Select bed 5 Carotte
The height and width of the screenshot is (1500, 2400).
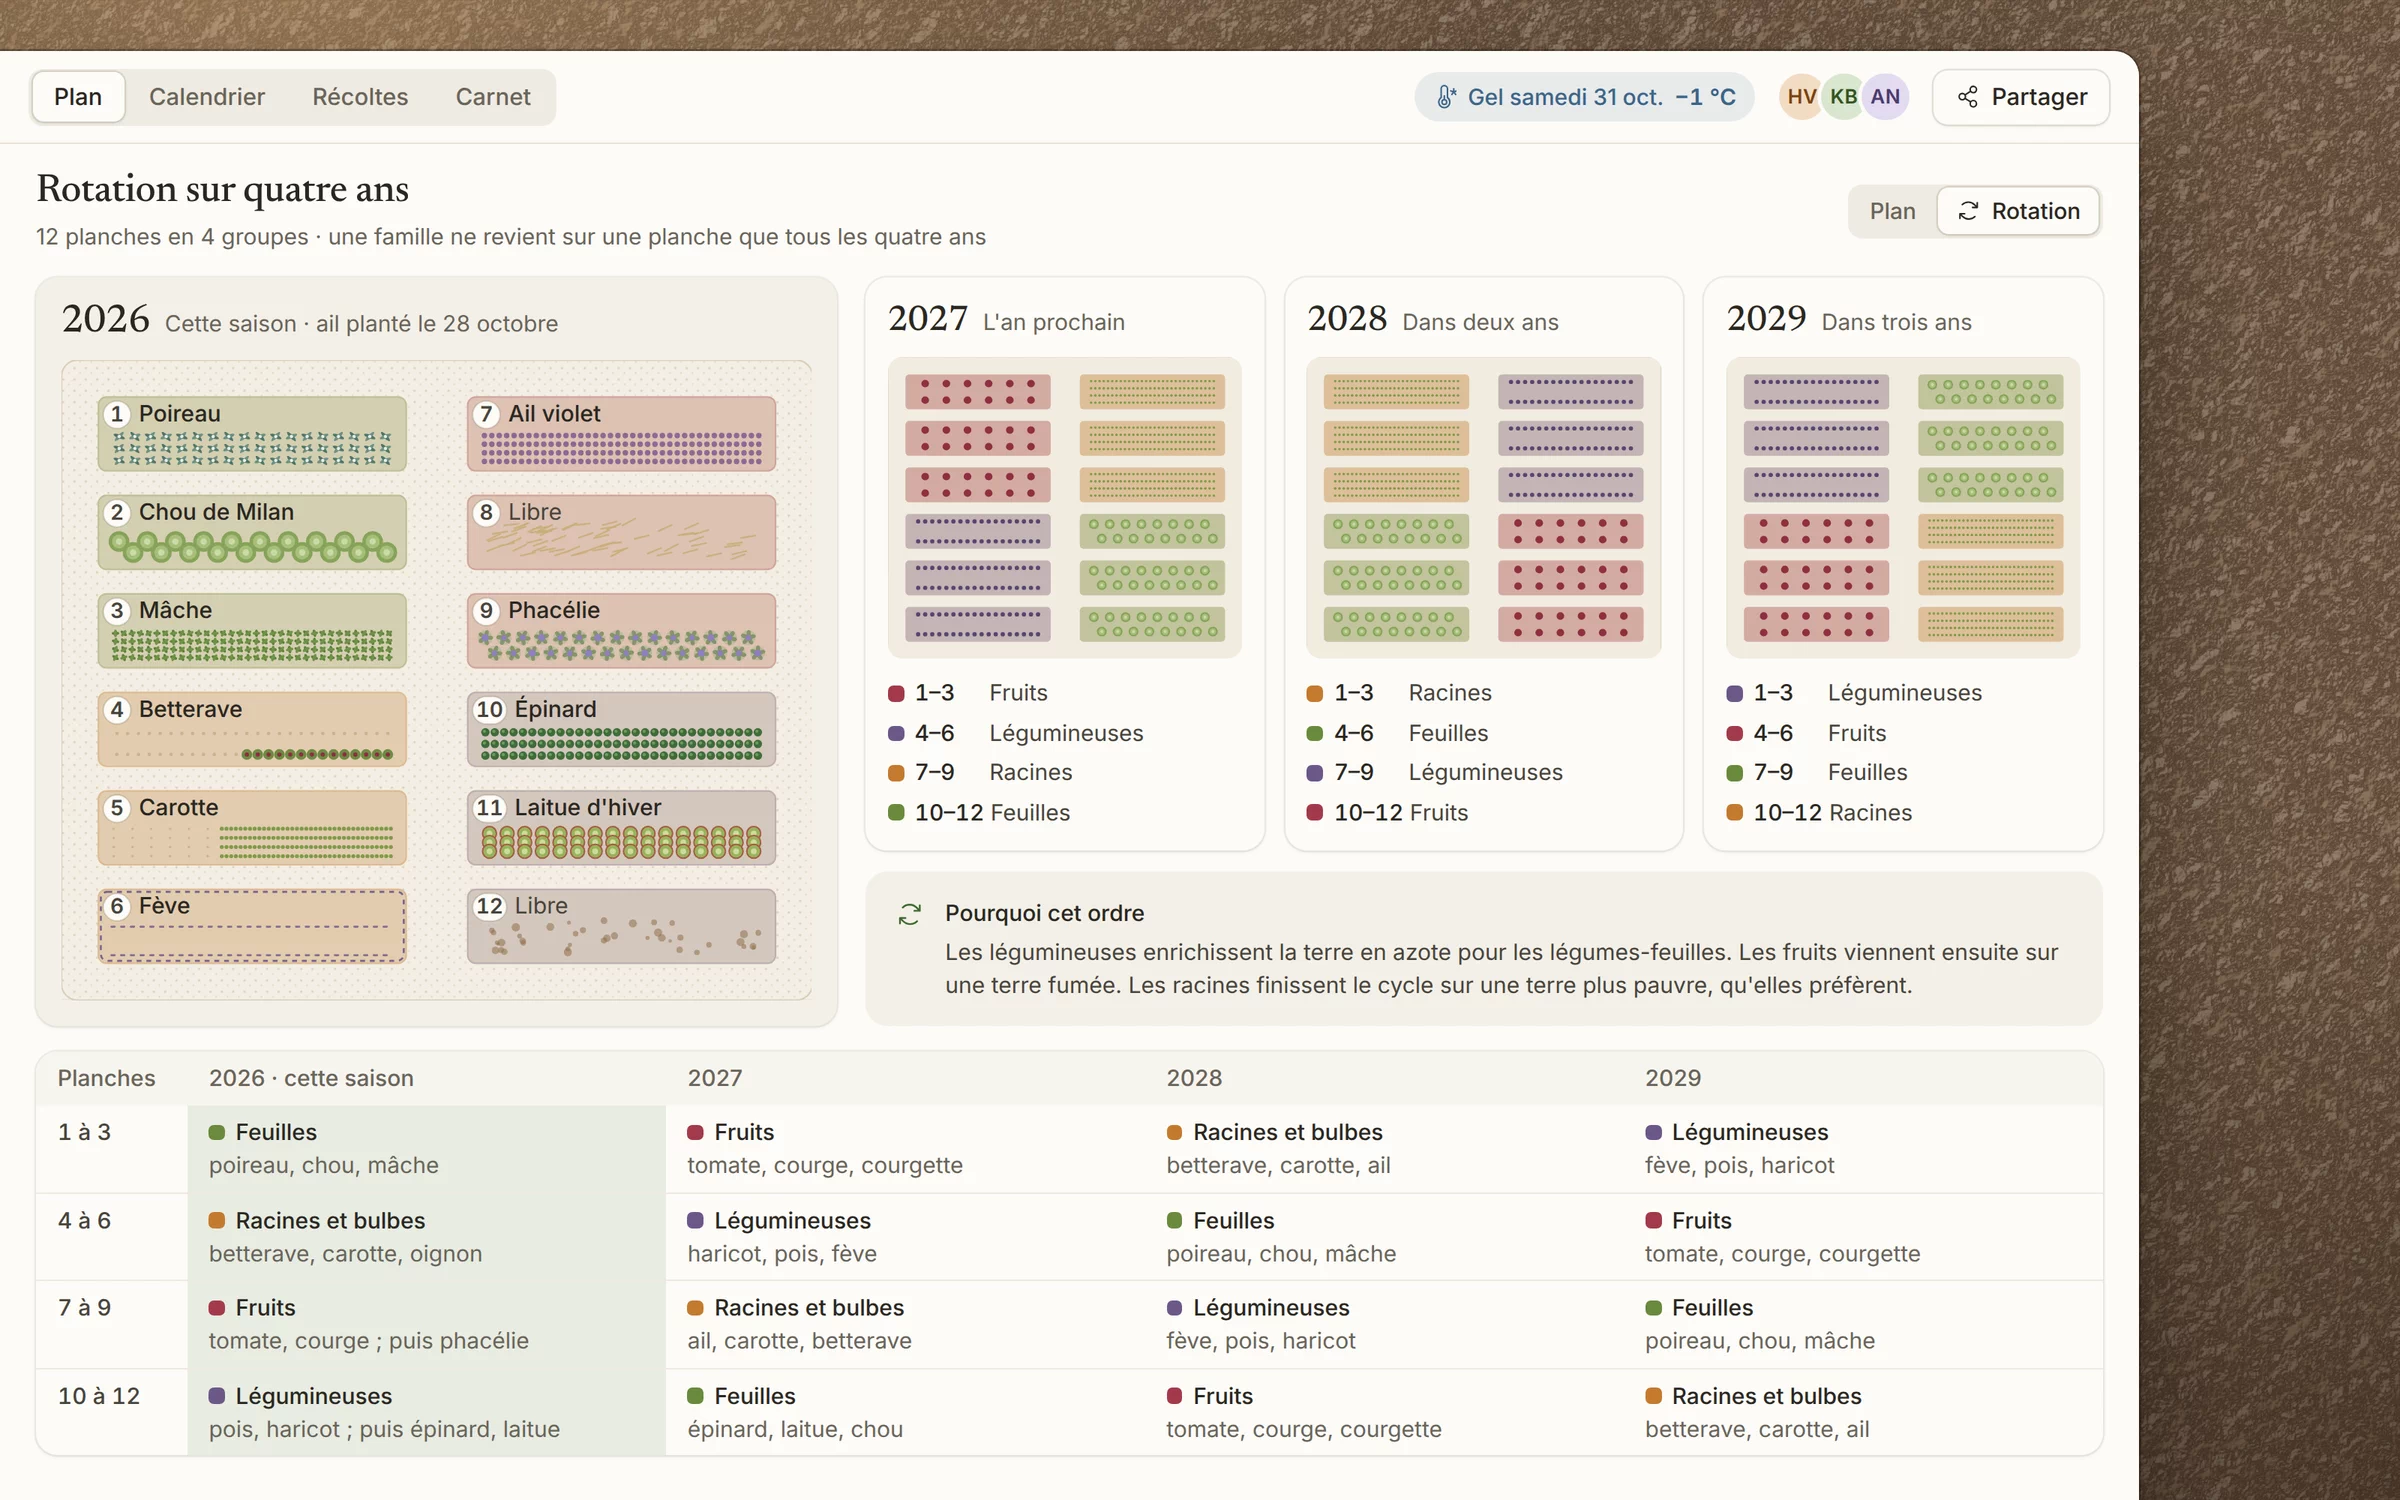pos(252,828)
